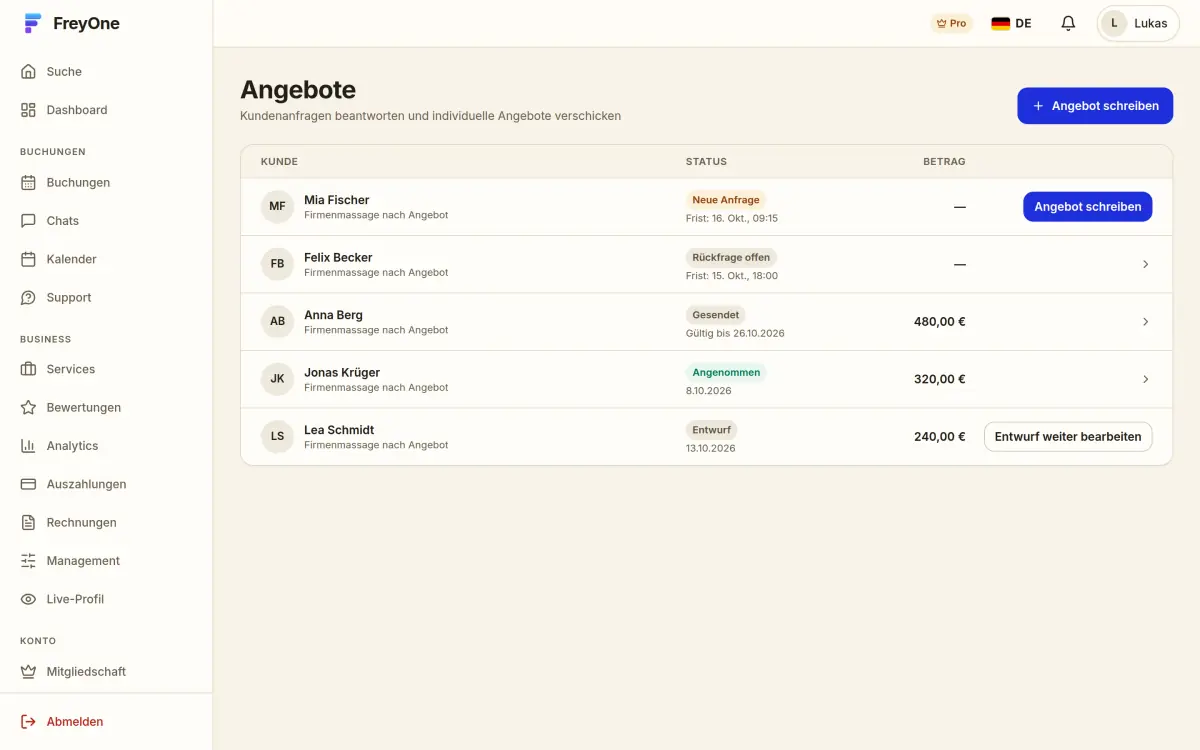This screenshot has width=1200, height=750.
Task: Click the name Felix Becker
Action: click(x=338, y=258)
